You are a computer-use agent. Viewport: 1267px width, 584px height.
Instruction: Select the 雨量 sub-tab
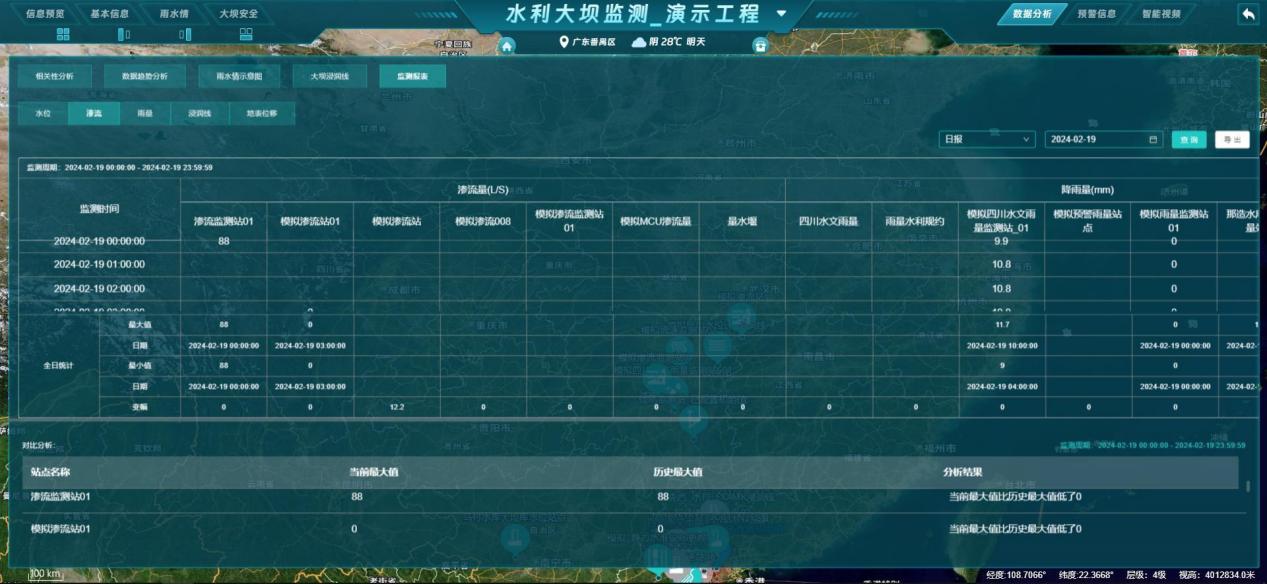(145, 114)
